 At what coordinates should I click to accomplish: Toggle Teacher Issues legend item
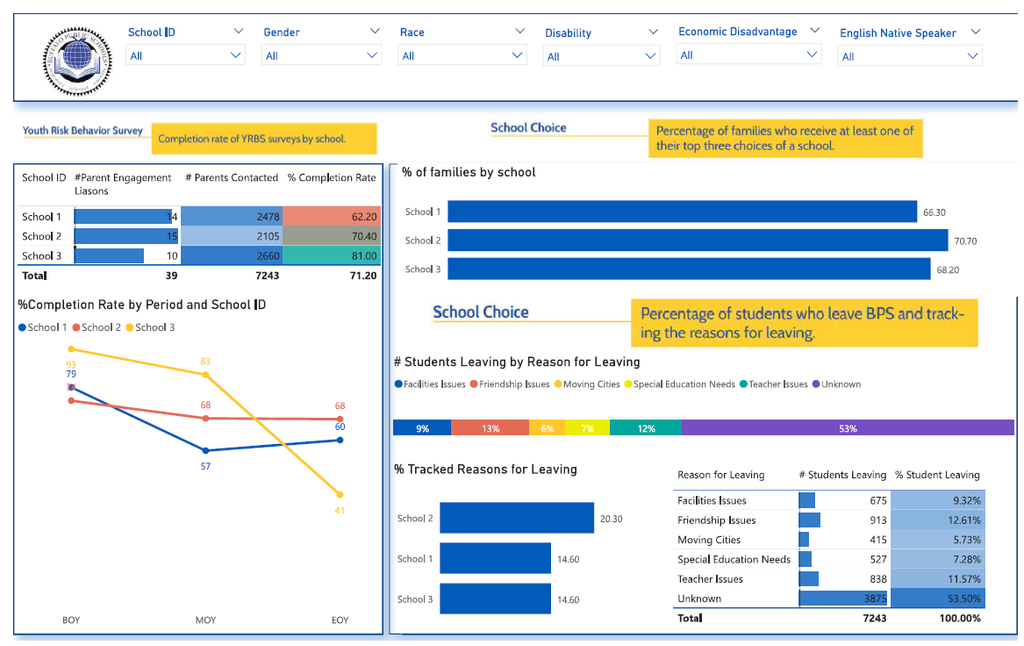point(774,384)
